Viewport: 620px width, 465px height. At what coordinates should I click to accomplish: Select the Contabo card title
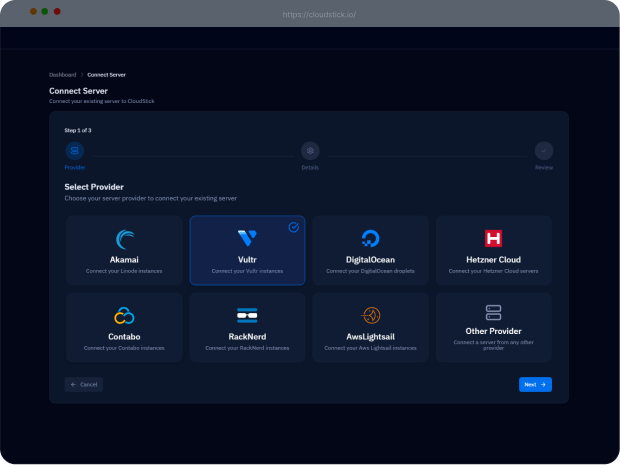click(x=124, y=337)
